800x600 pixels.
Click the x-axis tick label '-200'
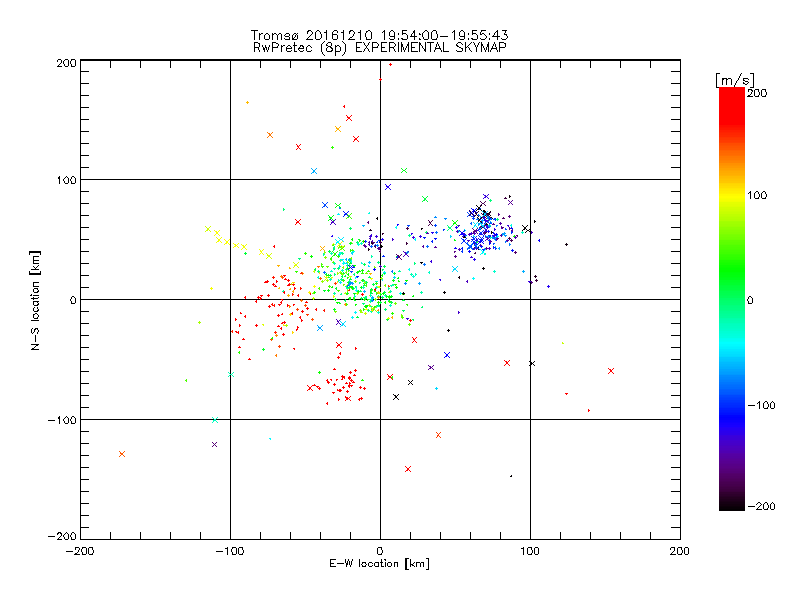coord(80,551)
